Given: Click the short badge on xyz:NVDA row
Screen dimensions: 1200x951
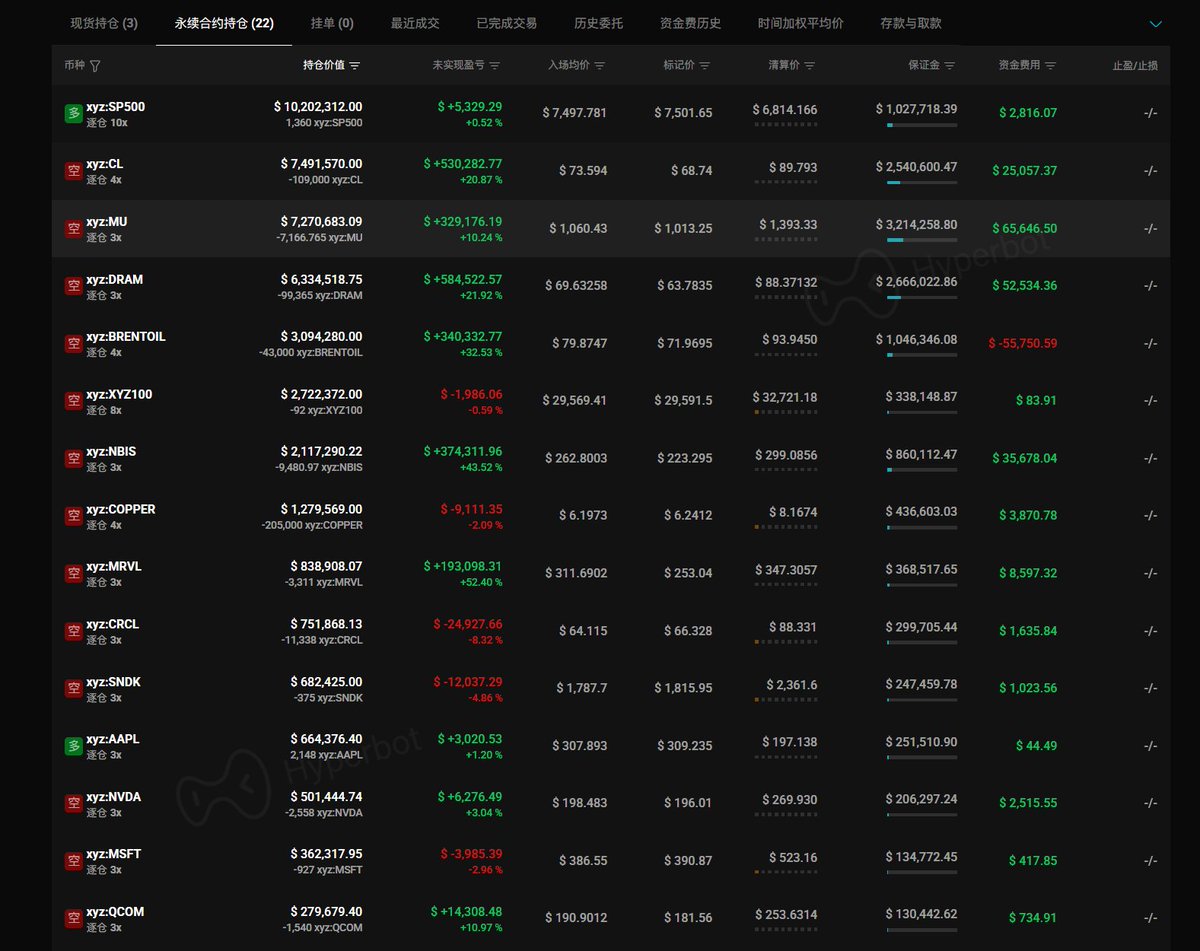Looking at the screenshot, I should pyautogui.click(x=73, y=804).
